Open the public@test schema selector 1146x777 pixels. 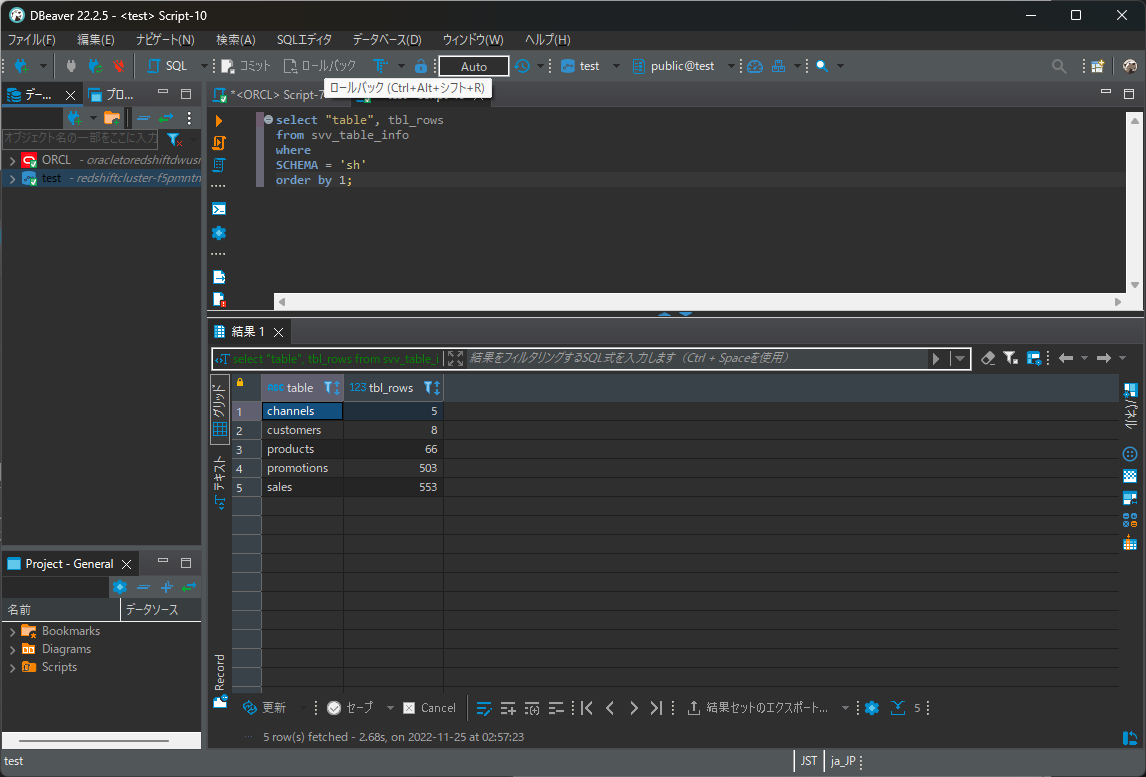pos(674,66)
